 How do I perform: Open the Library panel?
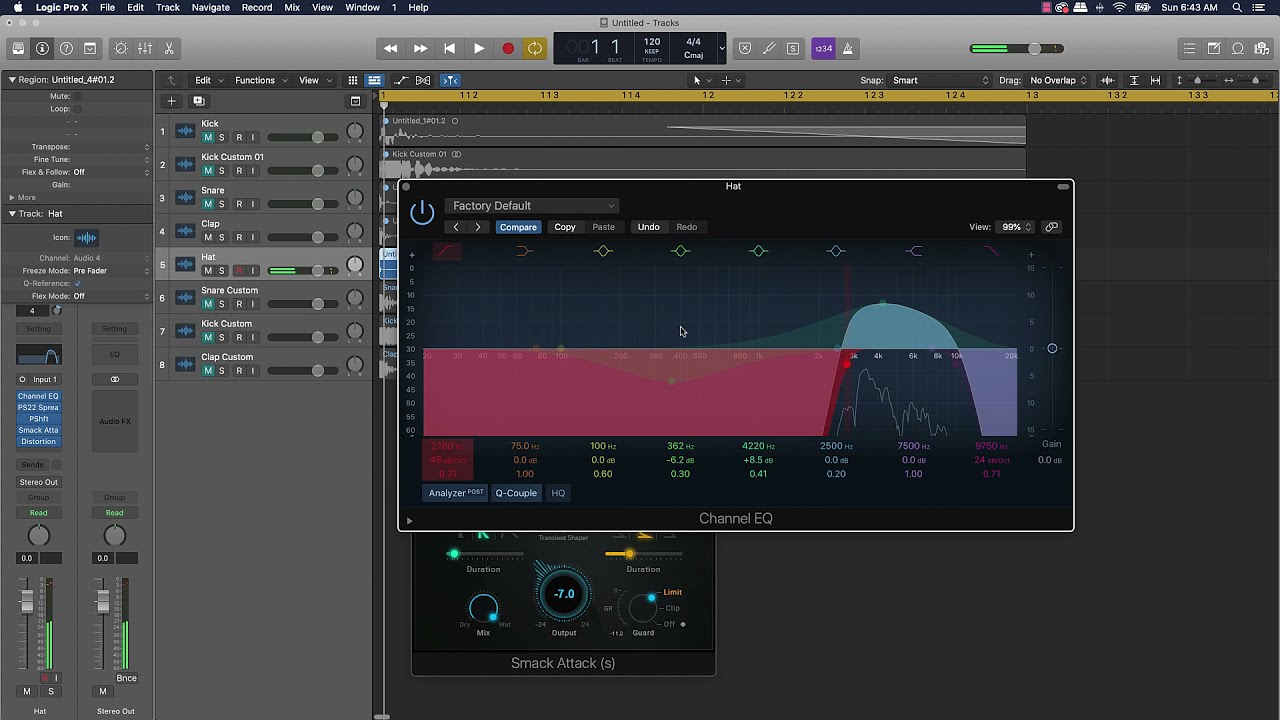(x=18, y=48)
